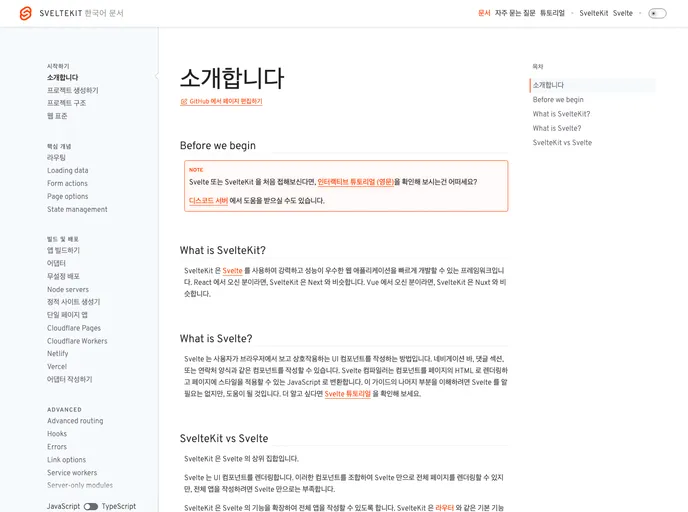The width and height of the screenshot is (688, 512).
Task: Select 무설정 배포 in the sidebar
Action: (64, 276)
